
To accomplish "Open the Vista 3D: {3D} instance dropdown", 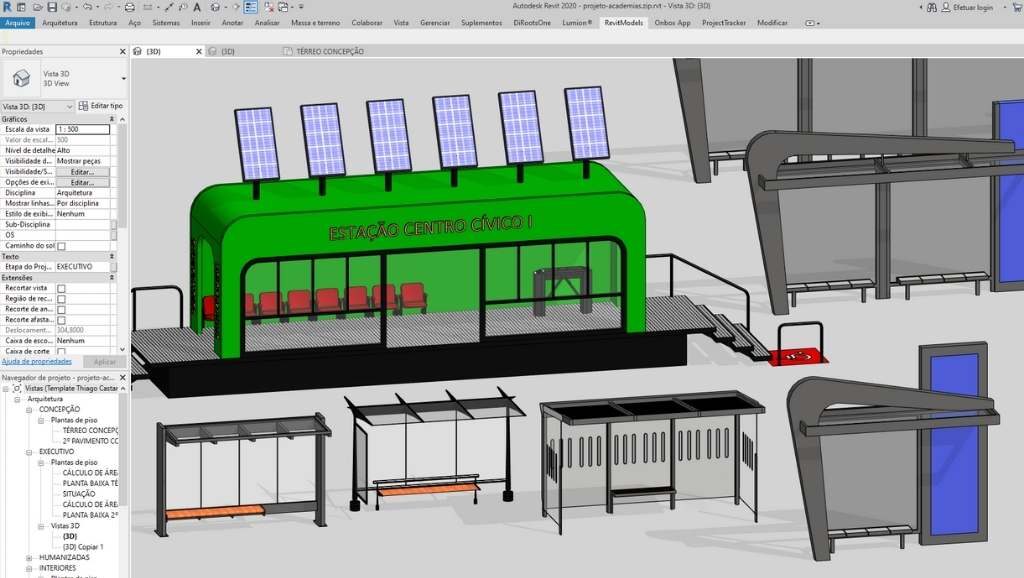I will point(69,106).
